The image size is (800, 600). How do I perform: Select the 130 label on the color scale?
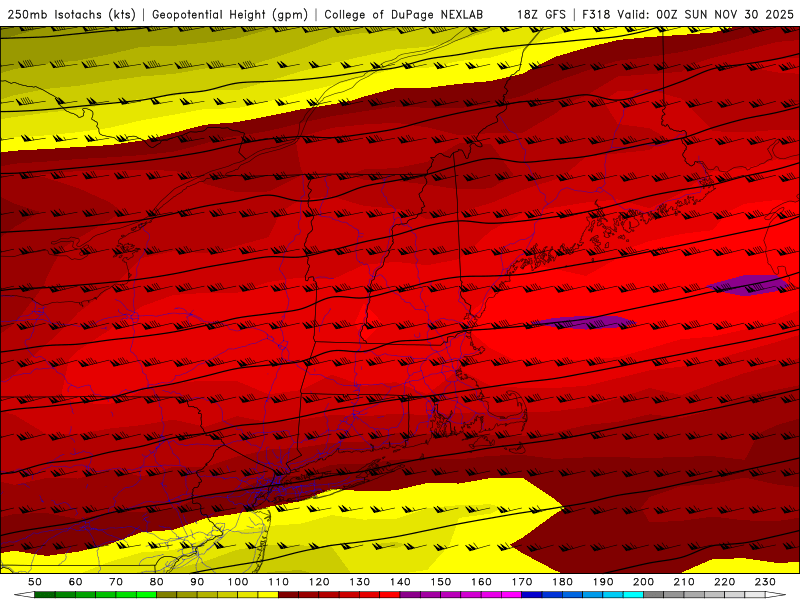[360, 582]
